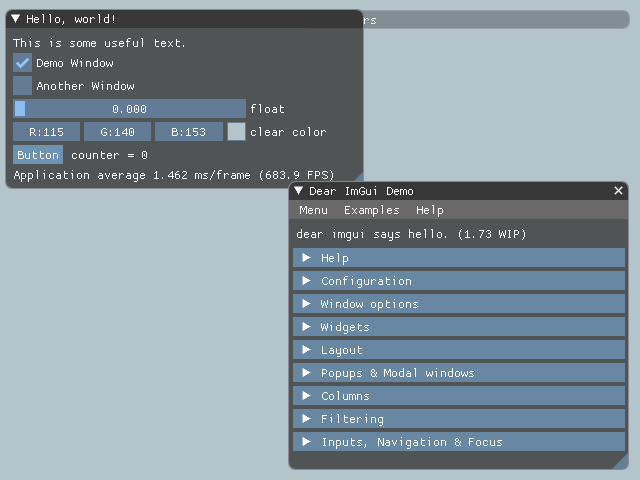Collapse the Hello, world! window triangle
The image size is (640, 480).
click(x=16, y=19)
